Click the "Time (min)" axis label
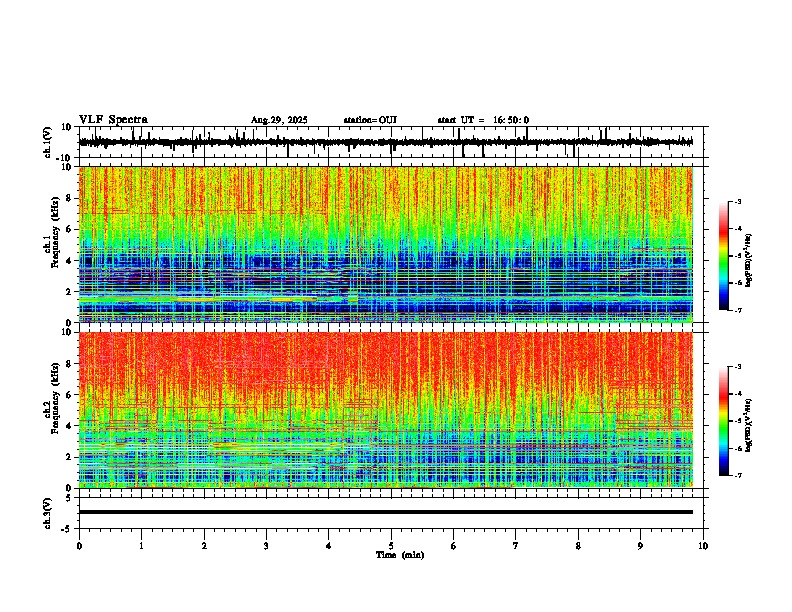792x612 pixels. 400,555
